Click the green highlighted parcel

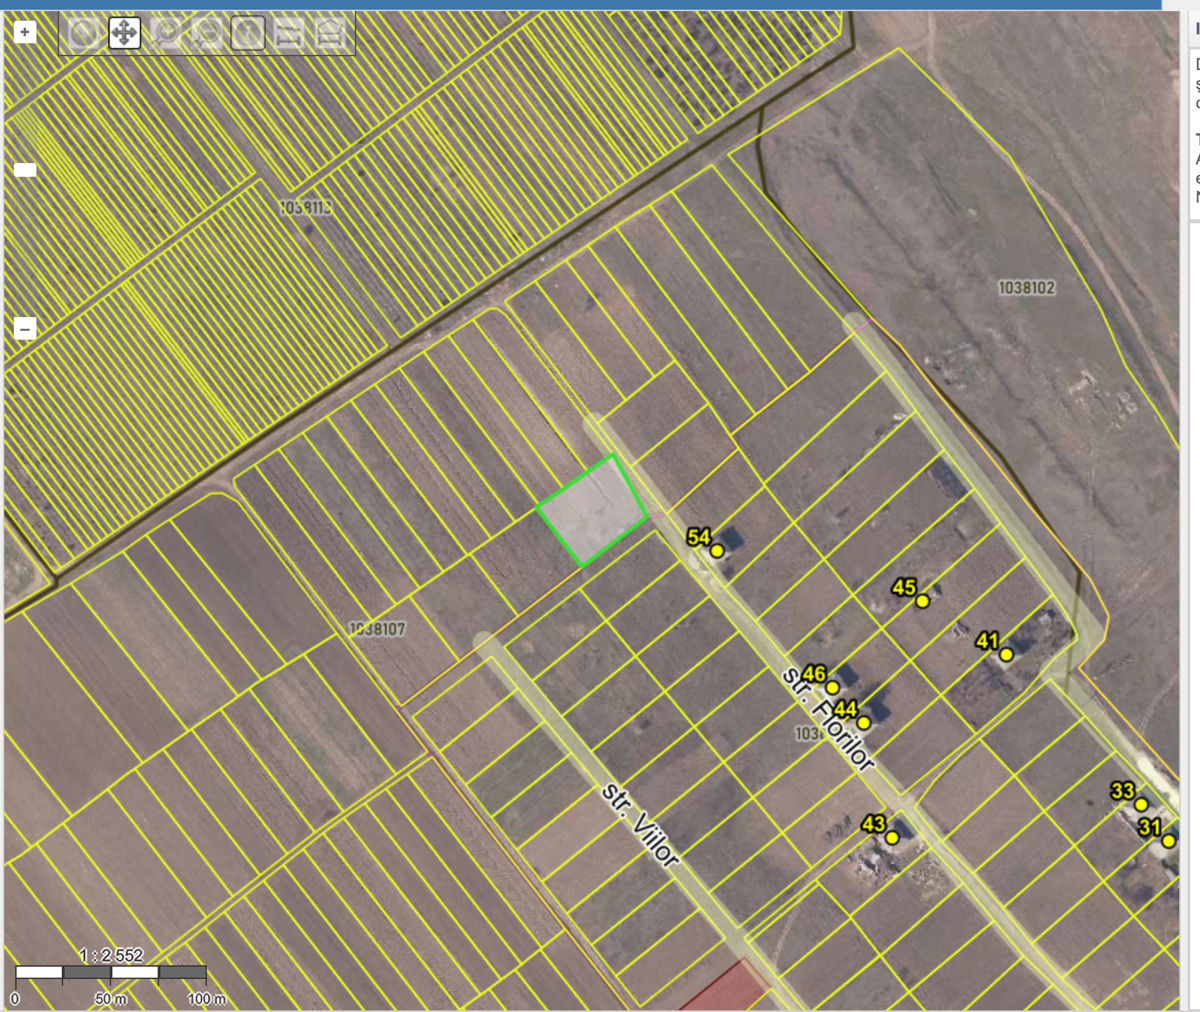click(x=592, y=511)
